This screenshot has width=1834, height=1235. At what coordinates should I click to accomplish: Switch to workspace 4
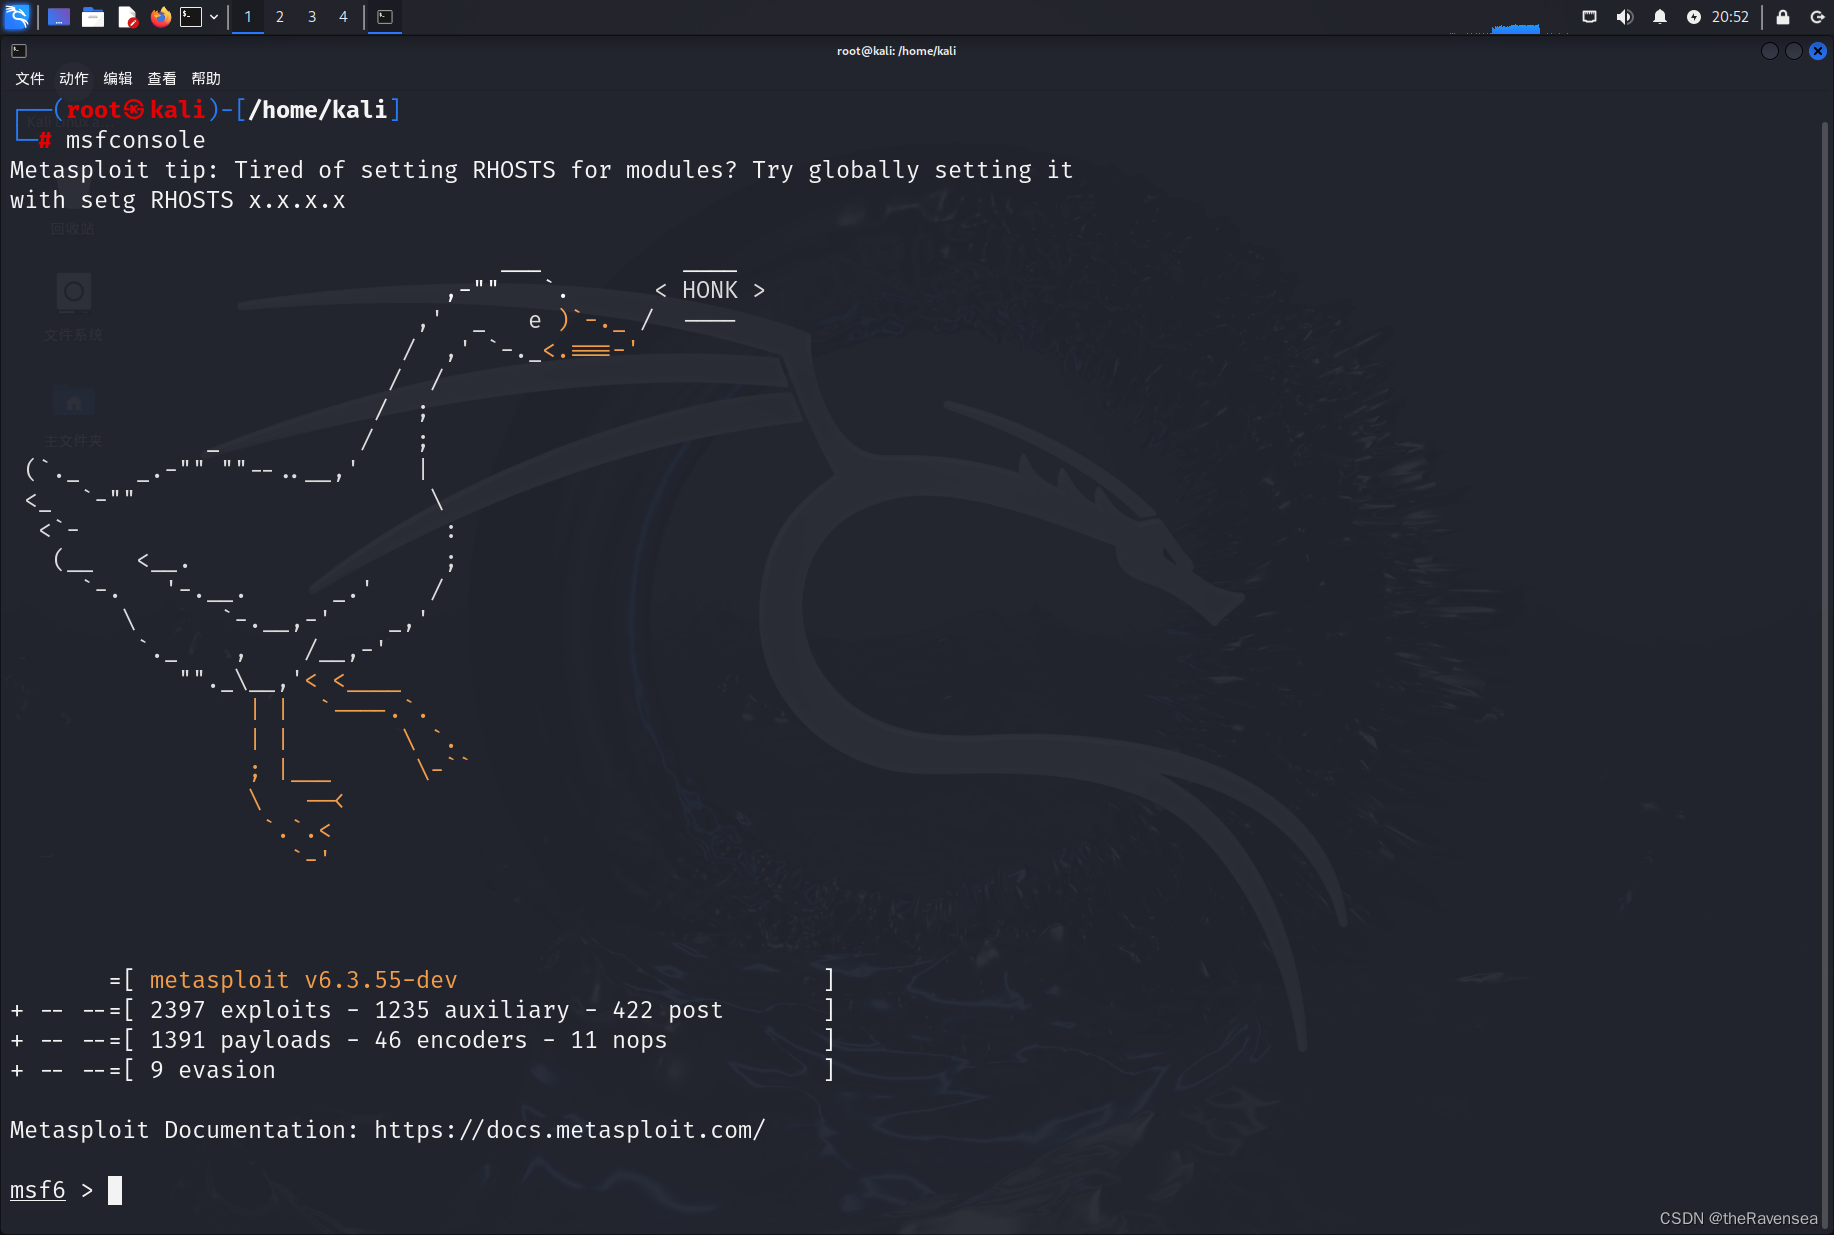point(343,17)
